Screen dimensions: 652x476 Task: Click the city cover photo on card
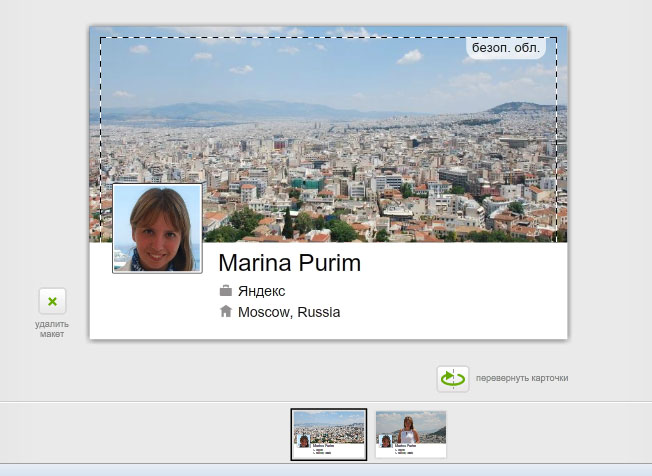[x=380, y=170]
